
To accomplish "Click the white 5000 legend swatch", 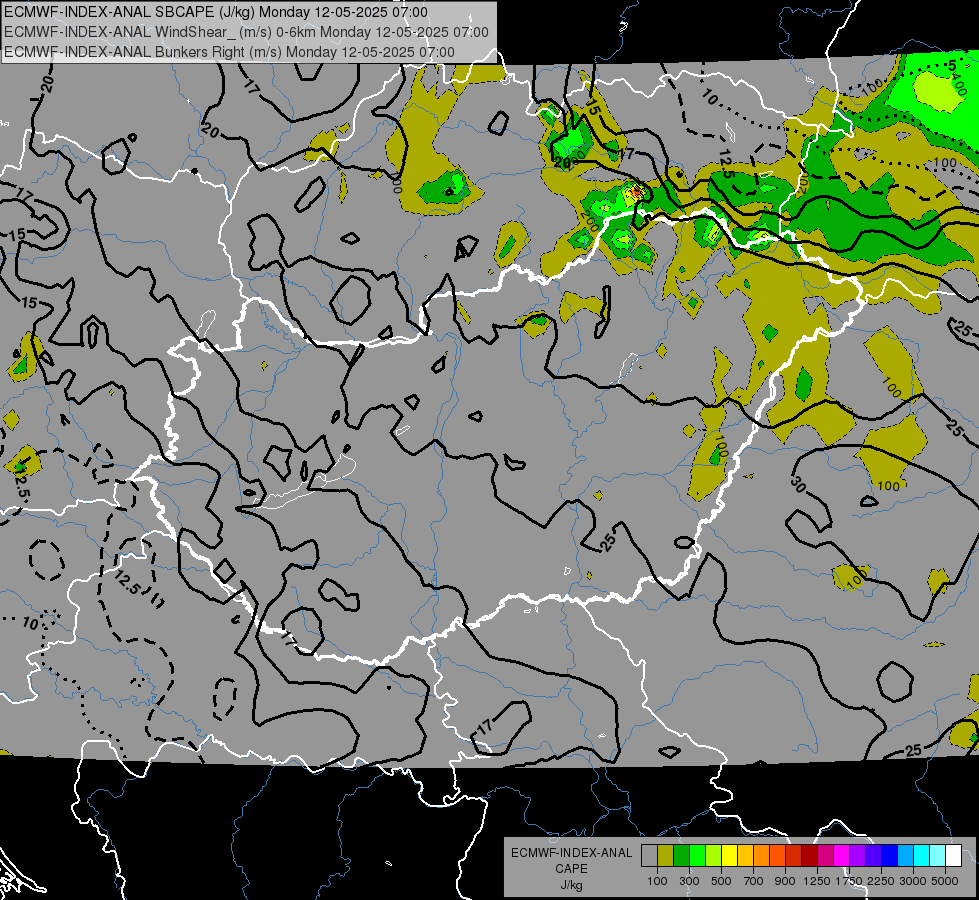I will pyautogui.click(x=953, y=856).
